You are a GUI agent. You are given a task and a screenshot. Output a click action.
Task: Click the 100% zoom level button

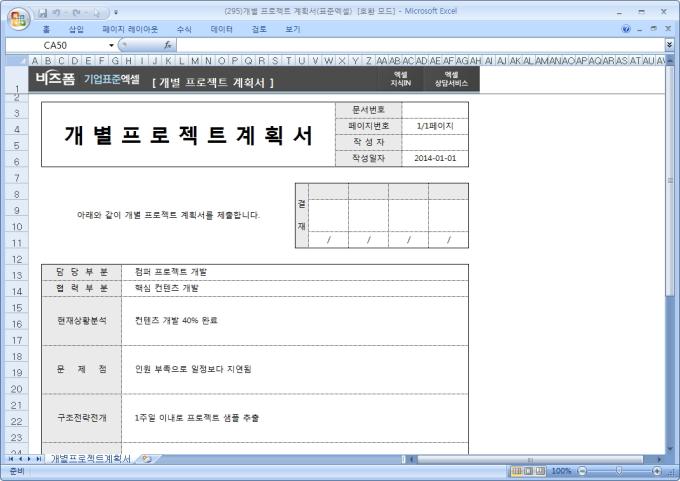[561, 471]
